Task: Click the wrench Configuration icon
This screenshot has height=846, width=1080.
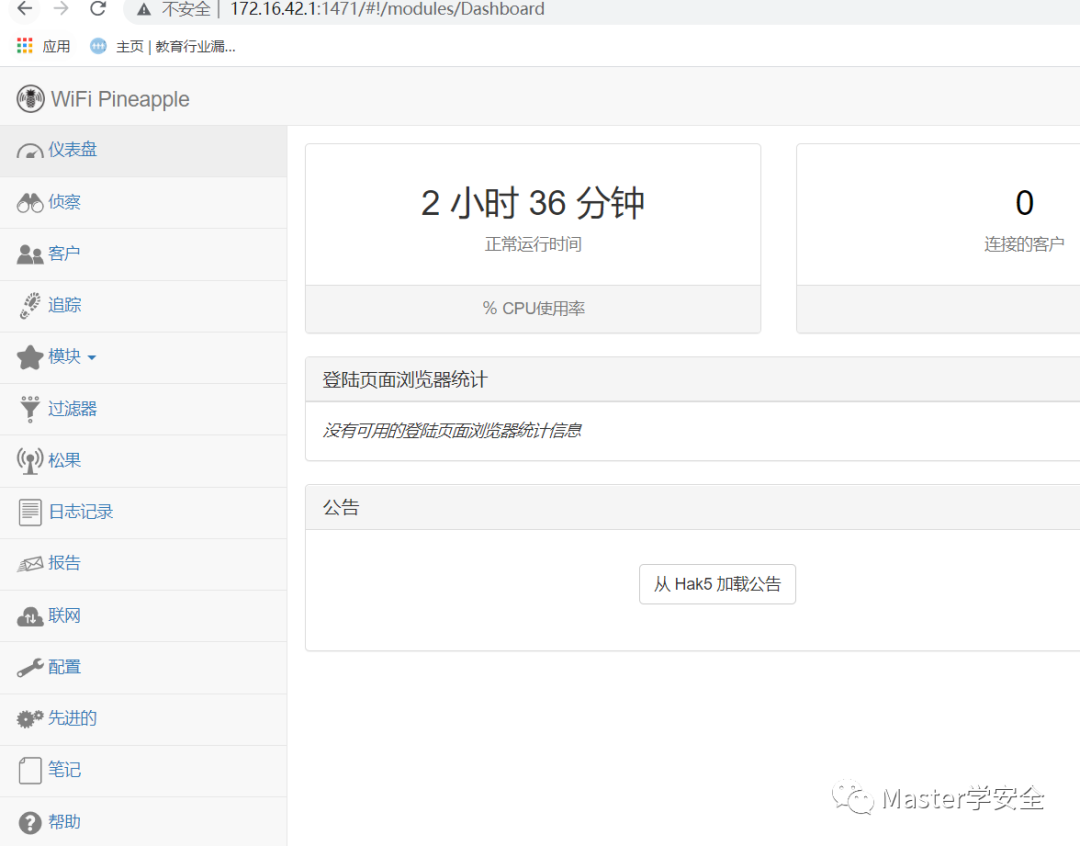Action: coord(30,668)
